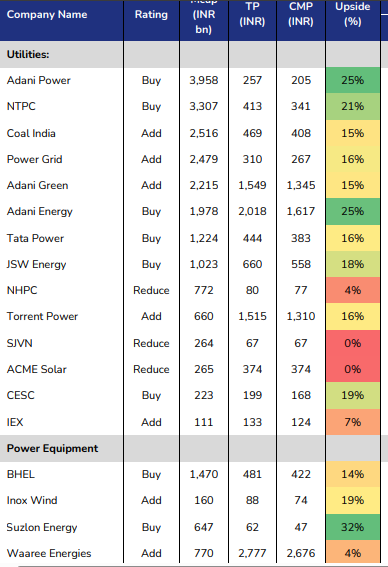Image resolution: width=388 pixels, height=567 pixels.
Task: Select the Rating column header
Action: click(x=151, y=14)
